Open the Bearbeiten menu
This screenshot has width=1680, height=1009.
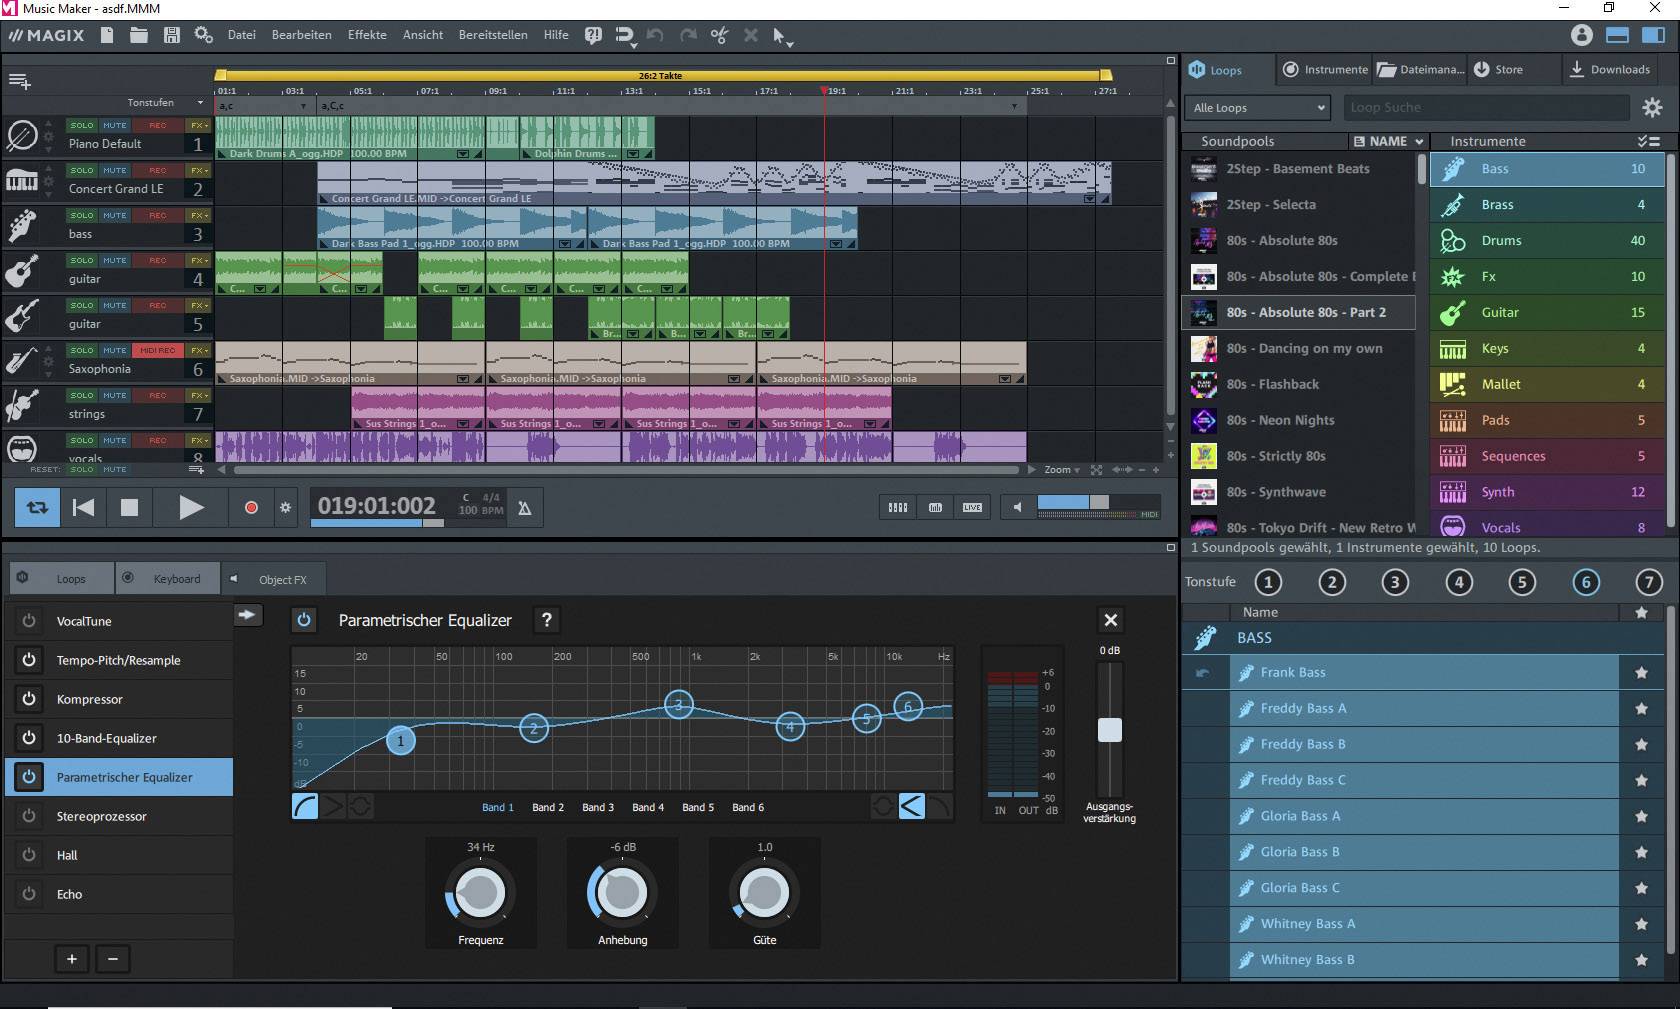(301, 35)
